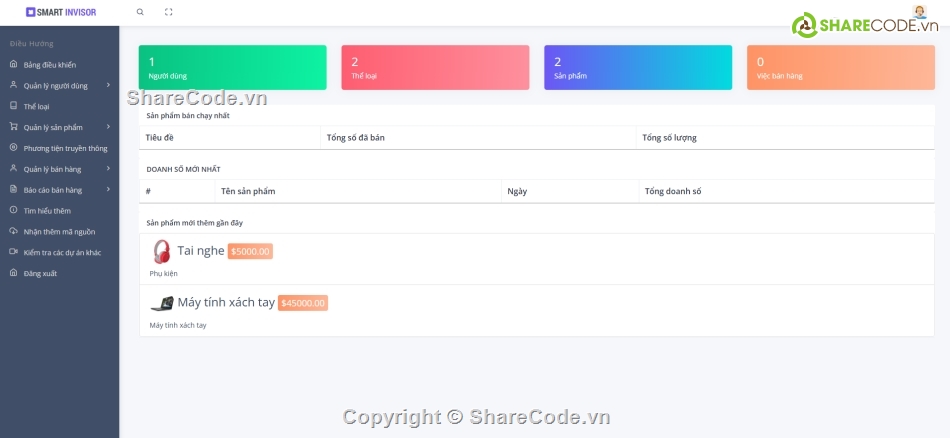Click the Tìm hiểu thêm info icon

(13, 210)
